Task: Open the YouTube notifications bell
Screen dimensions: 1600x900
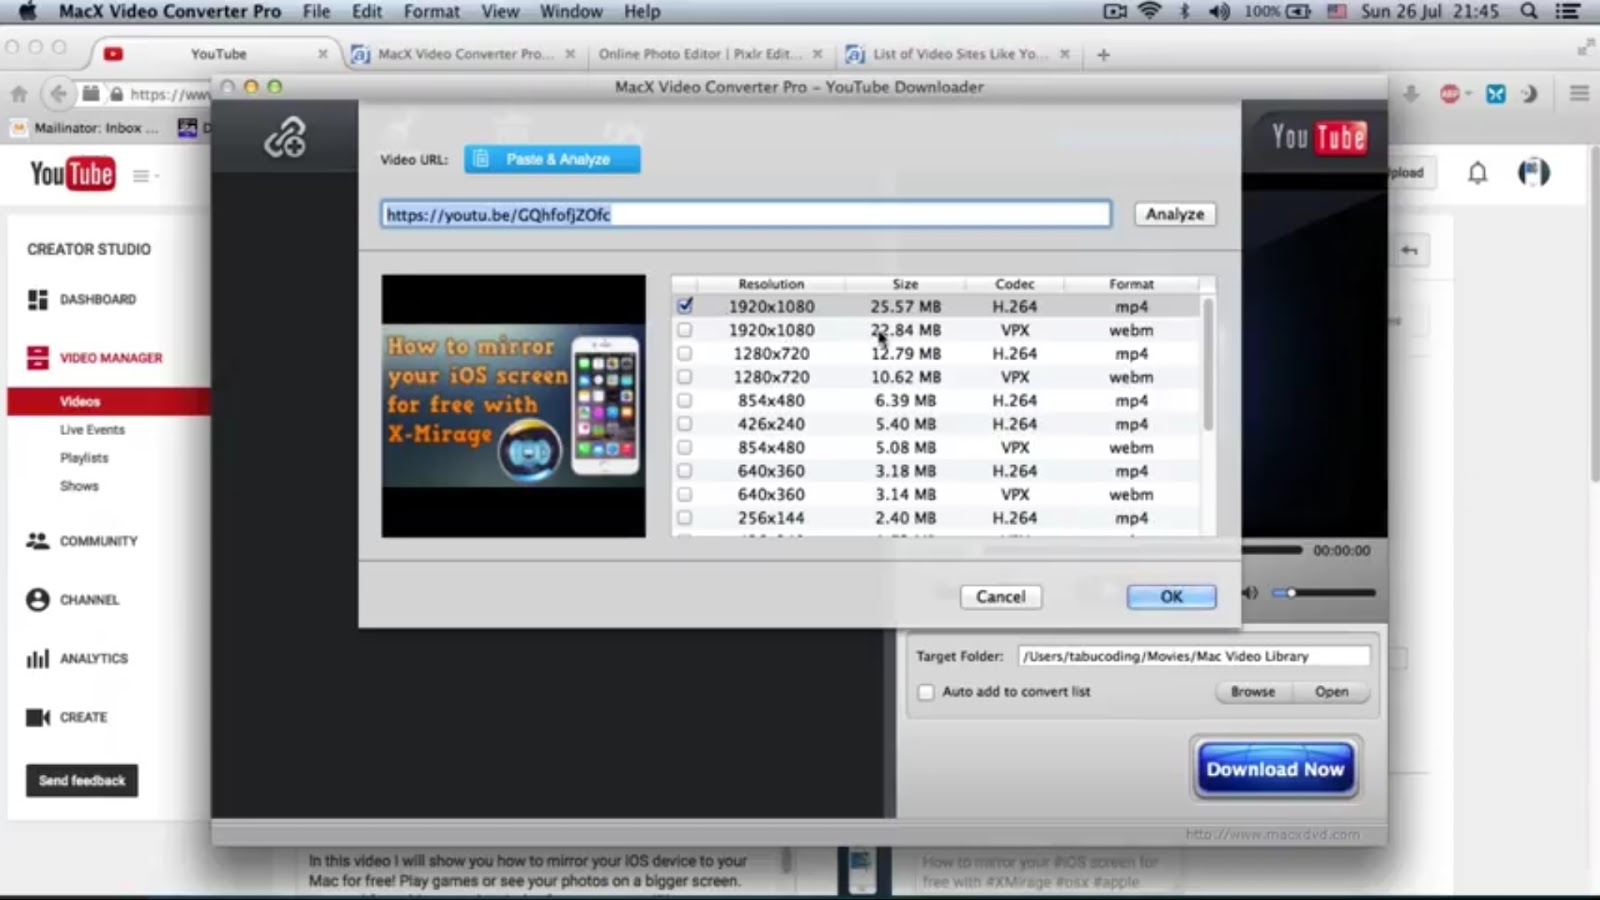Action: point(1477,173)
